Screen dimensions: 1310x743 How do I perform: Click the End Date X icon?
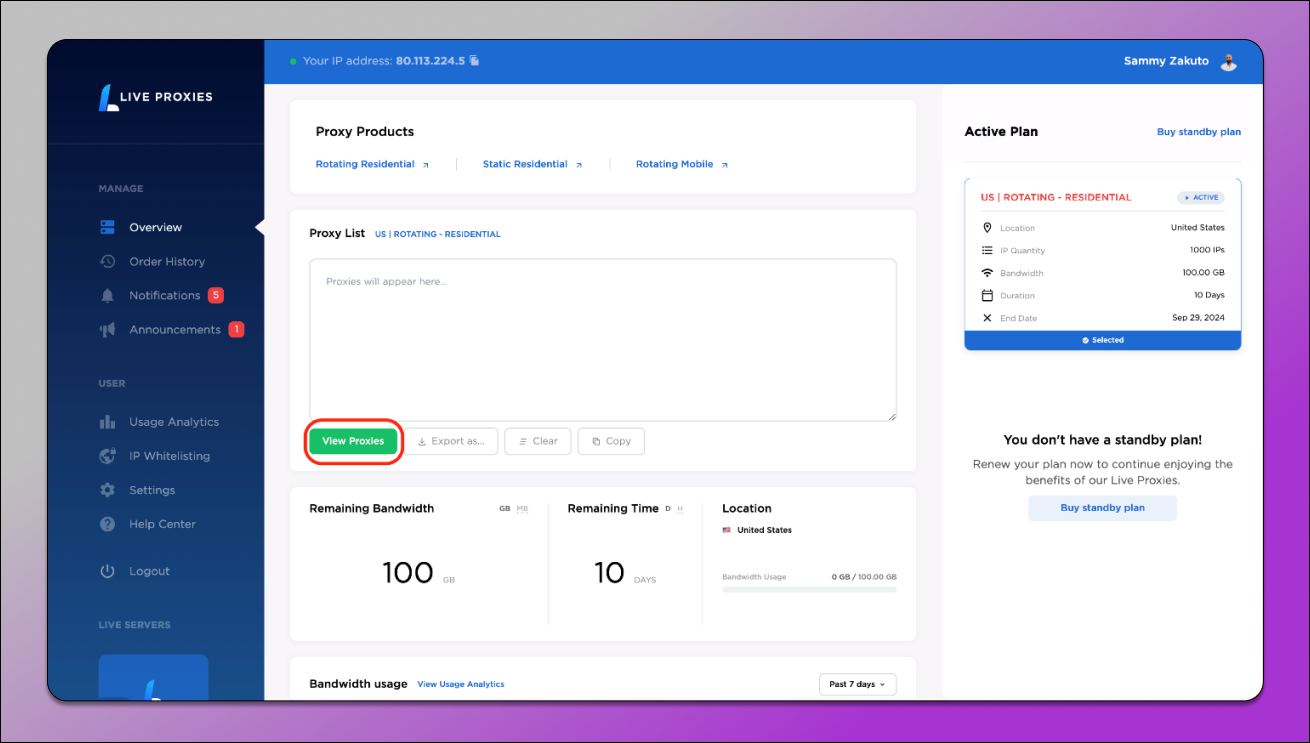click(987, 318)
